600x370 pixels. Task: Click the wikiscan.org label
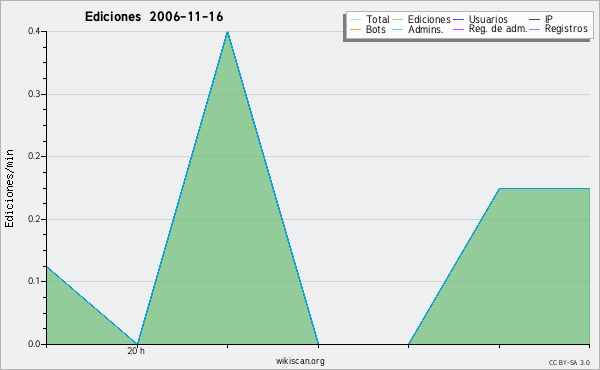[300, 361]
